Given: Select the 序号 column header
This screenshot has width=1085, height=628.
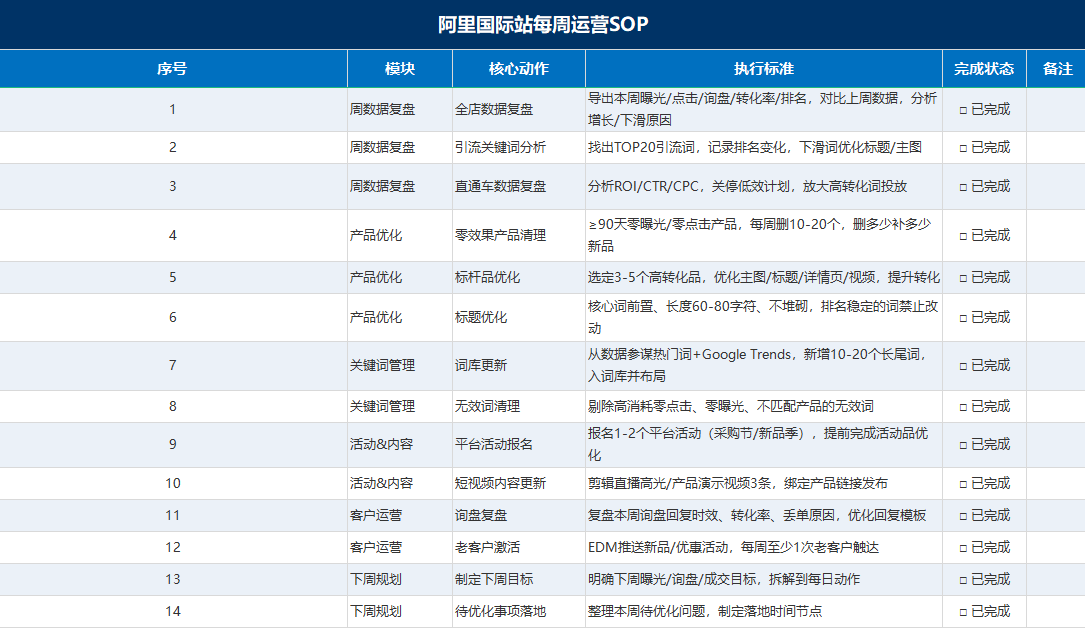Looking at the screenshot, I should click(172, 68).
